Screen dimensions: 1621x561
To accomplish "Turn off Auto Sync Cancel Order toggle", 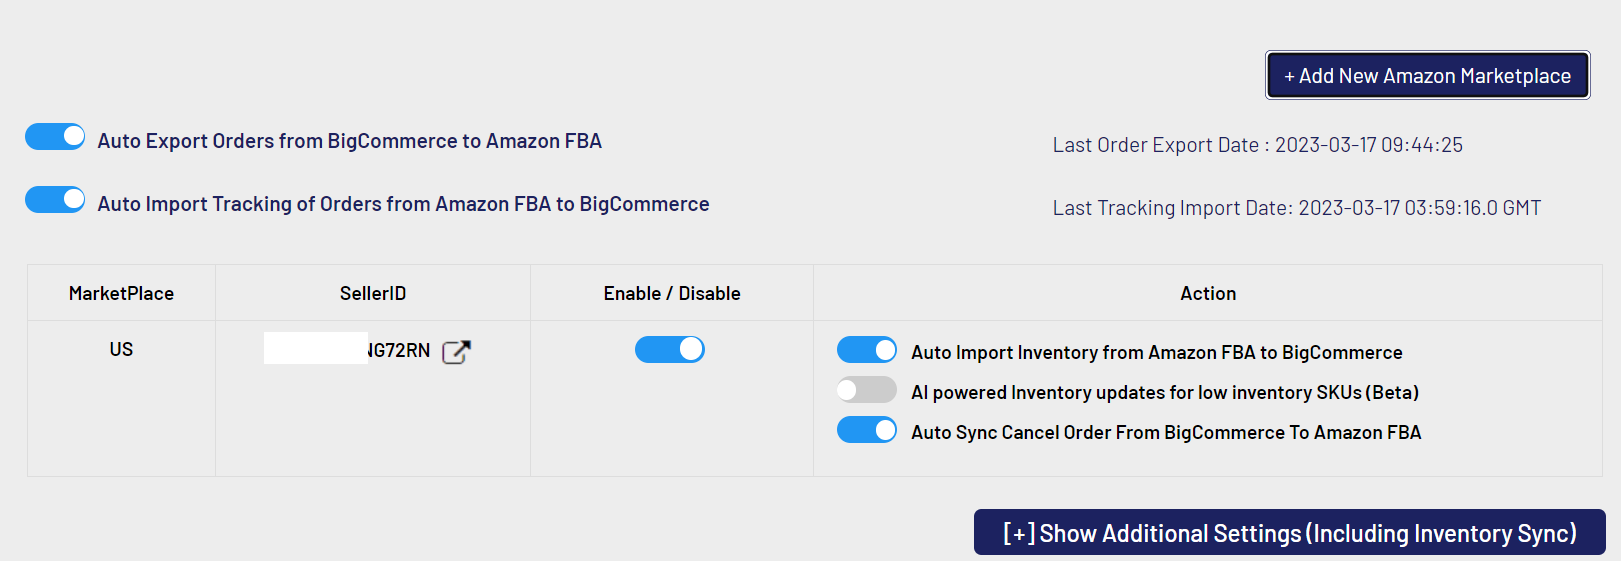I will (867, 430).
